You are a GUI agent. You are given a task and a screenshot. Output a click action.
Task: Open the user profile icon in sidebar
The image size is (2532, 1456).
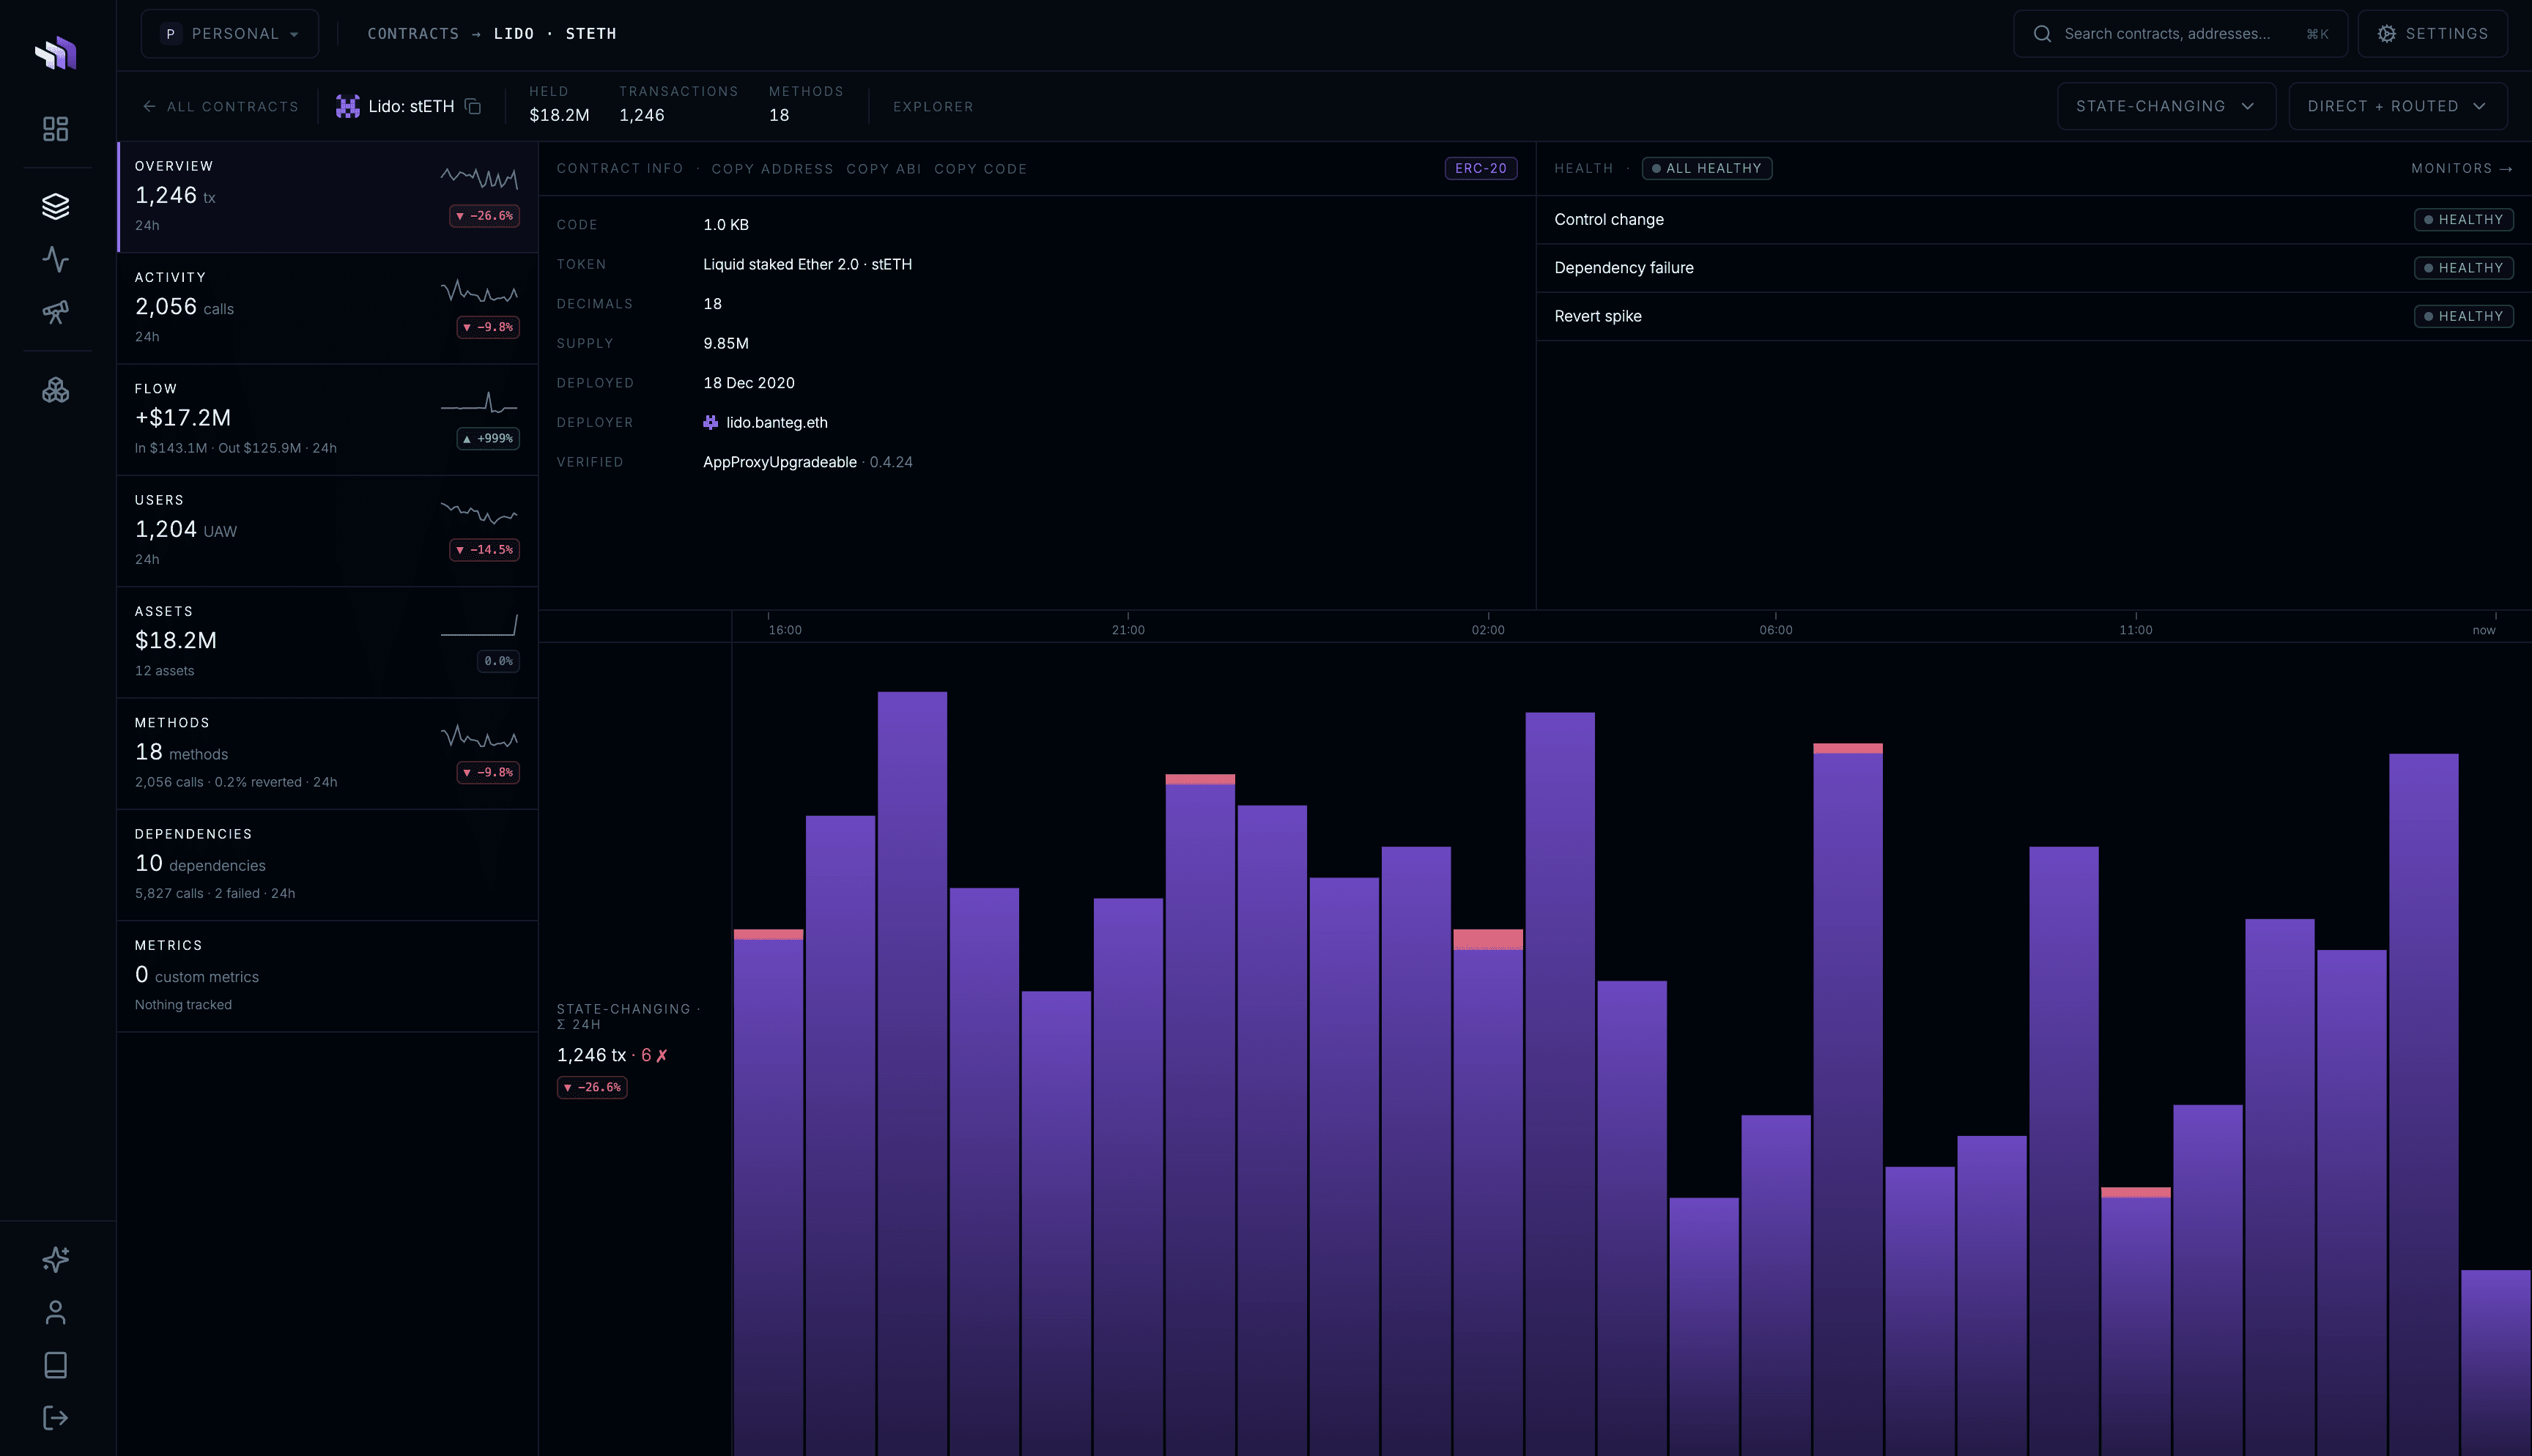tap(56, 1312)
